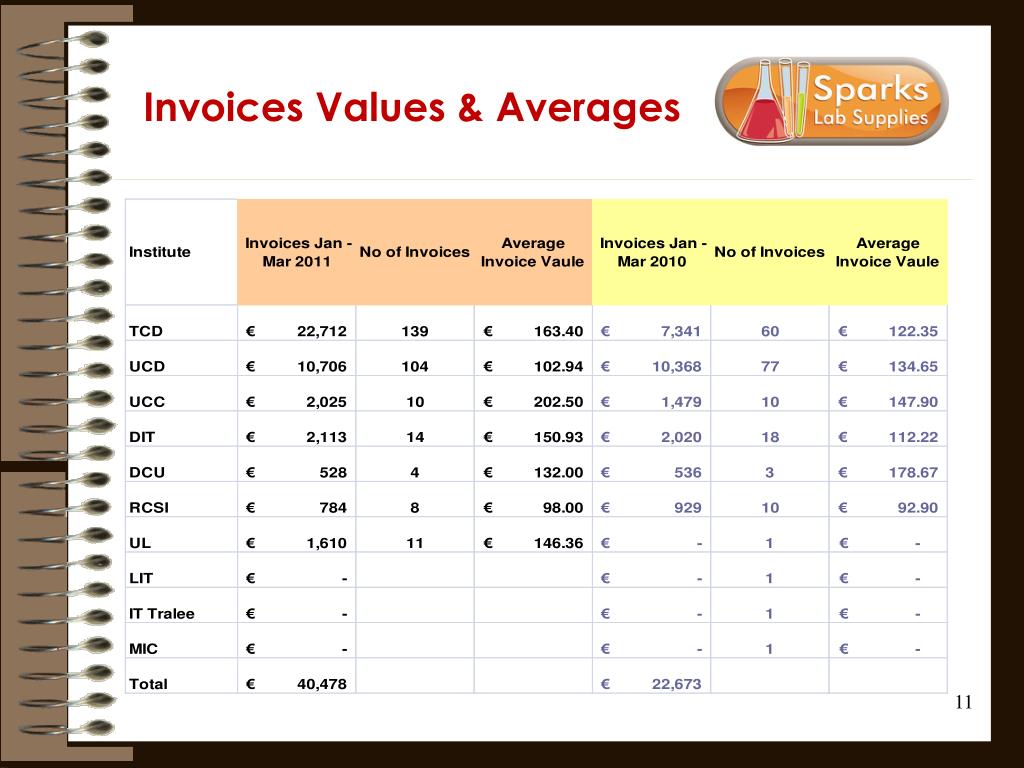Select the DCU row label

(147, 472)
